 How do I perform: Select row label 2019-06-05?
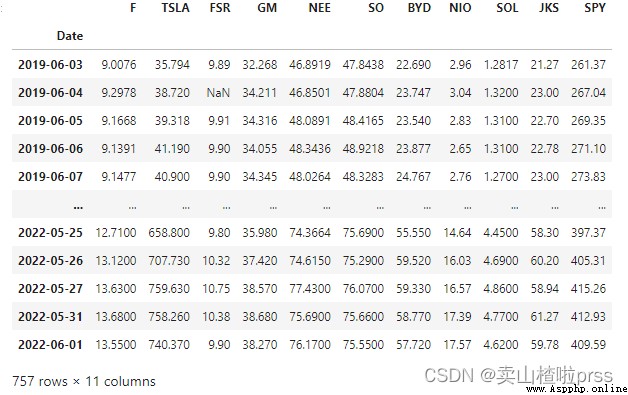(x=50, y=121)
